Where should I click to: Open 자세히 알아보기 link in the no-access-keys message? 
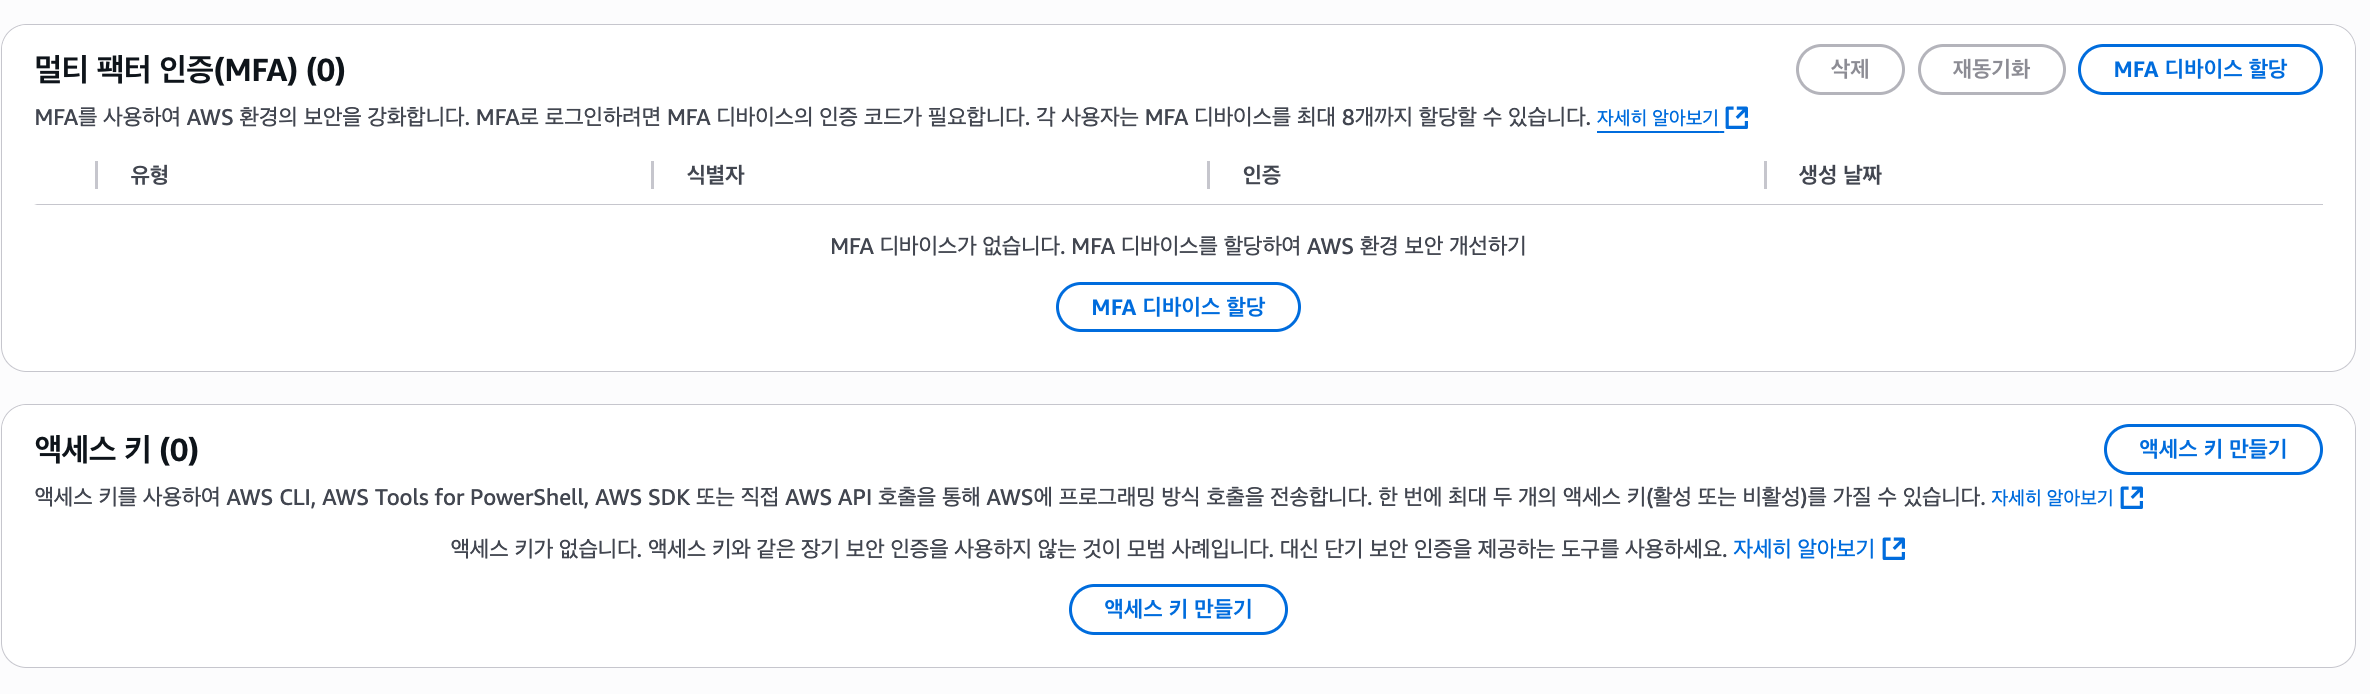click(1803, 549)
